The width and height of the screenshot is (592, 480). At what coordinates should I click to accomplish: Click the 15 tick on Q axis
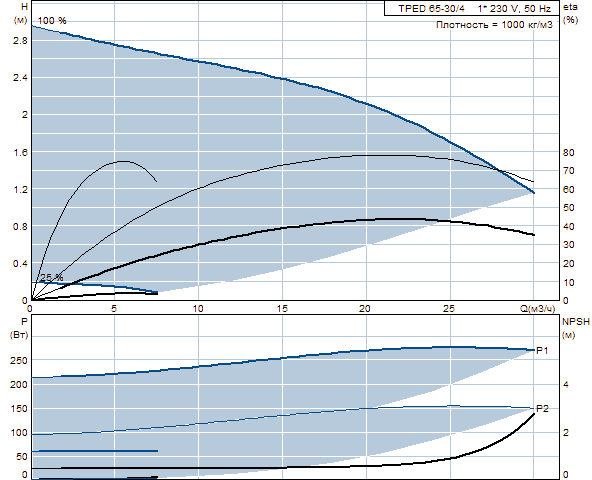[282, 309]
